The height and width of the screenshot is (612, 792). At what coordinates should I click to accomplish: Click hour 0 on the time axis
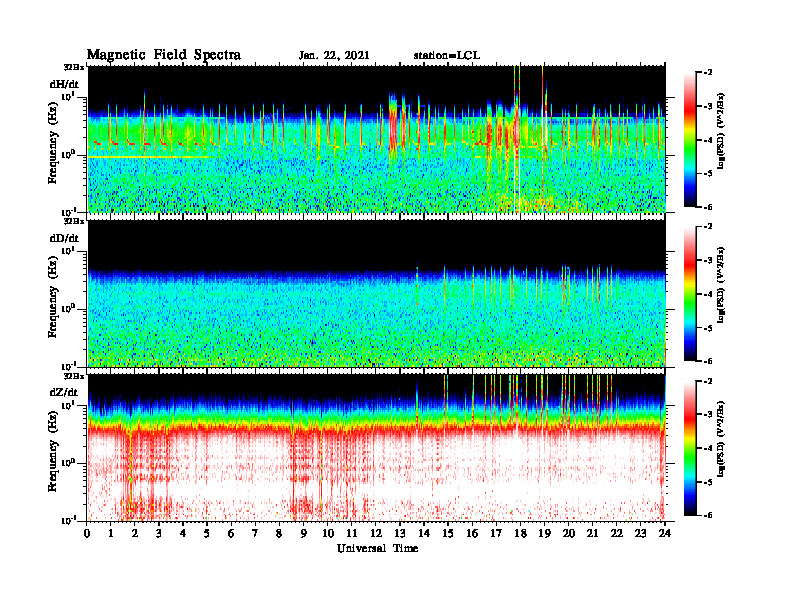[x=87, y=533]
